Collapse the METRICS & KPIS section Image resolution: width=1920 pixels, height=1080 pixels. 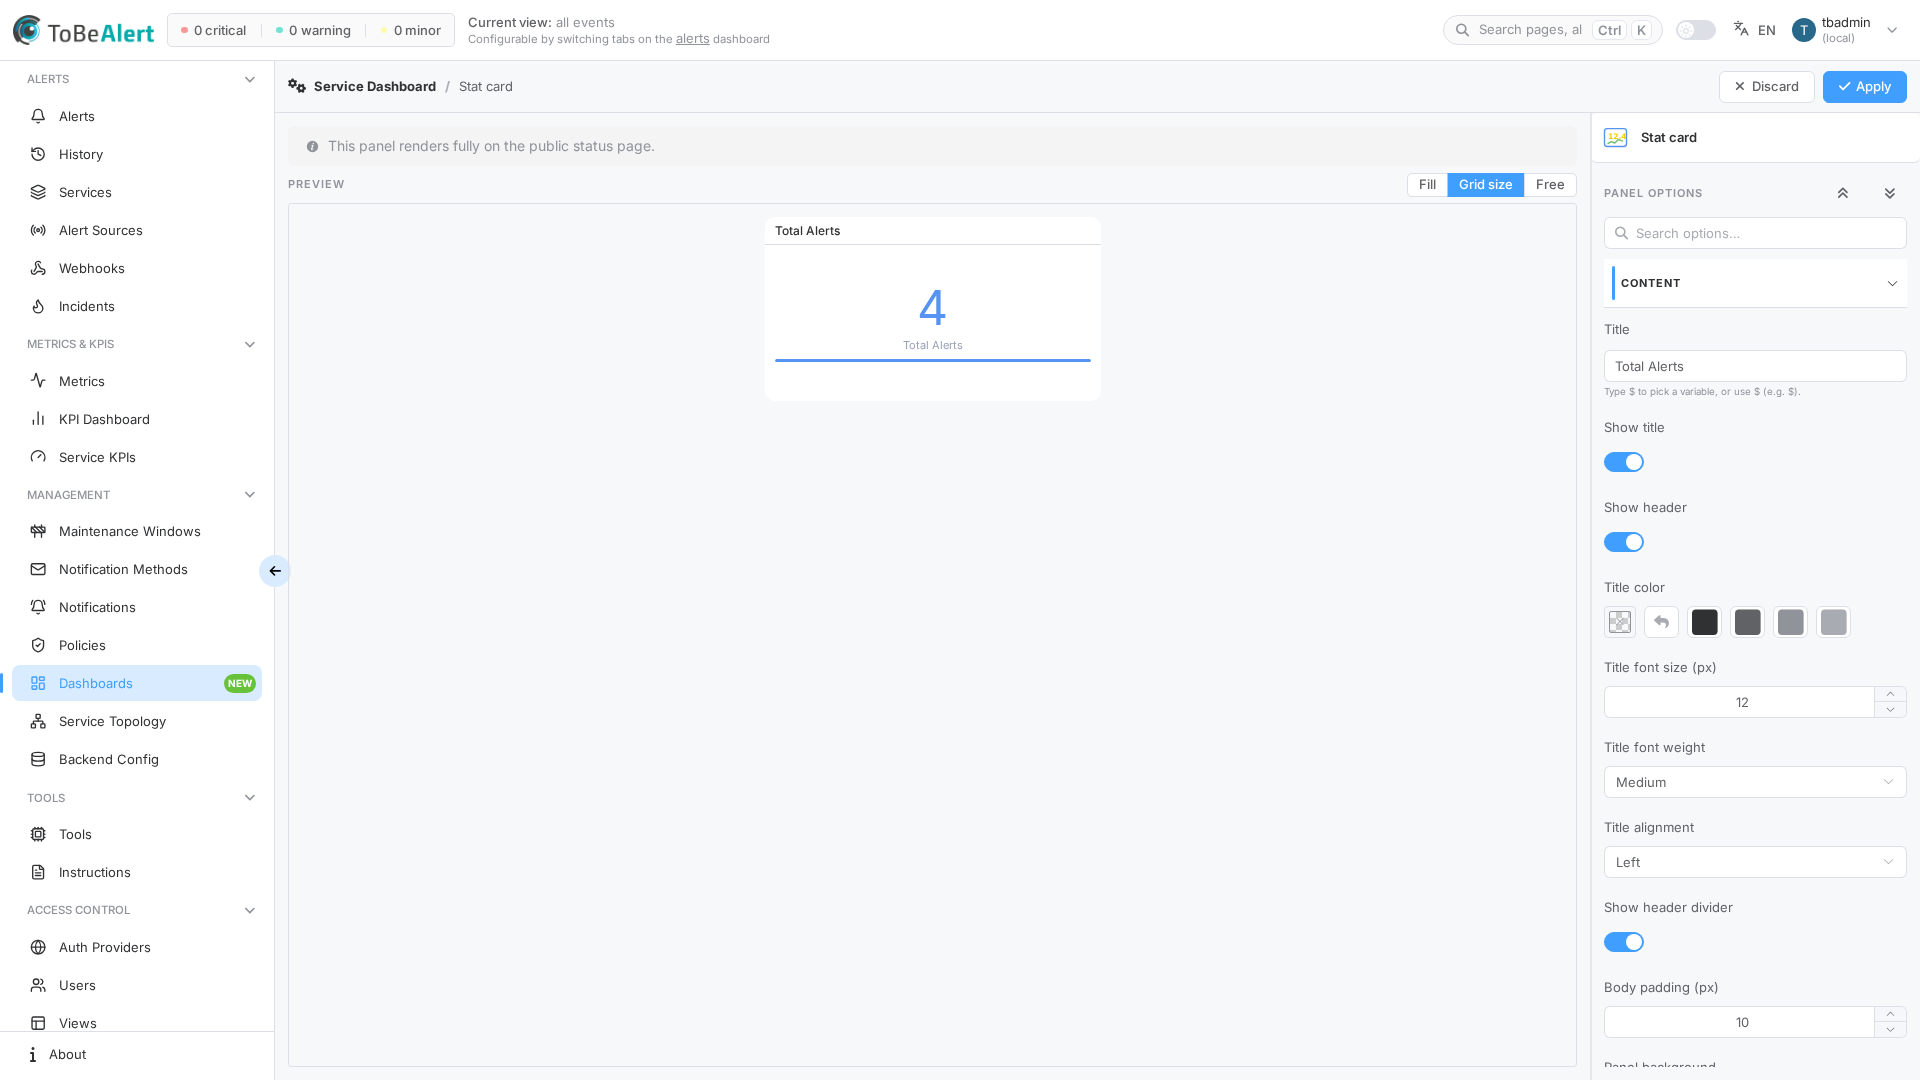250,344
